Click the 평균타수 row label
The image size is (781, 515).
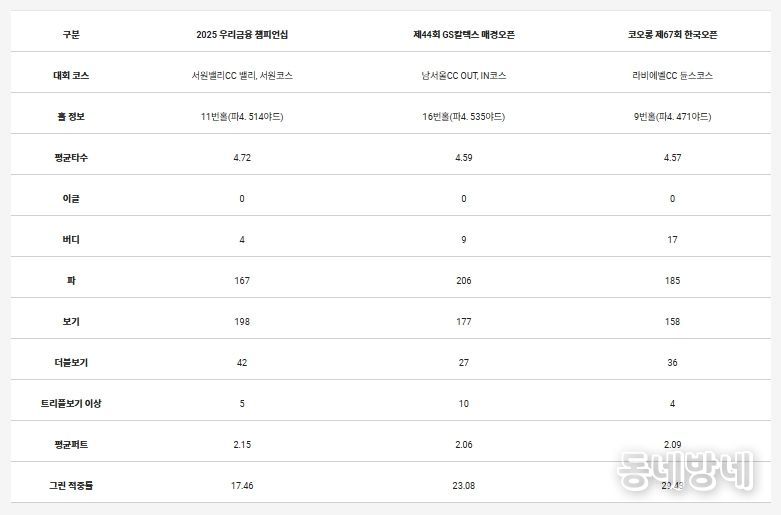click(x=70, y=158)
